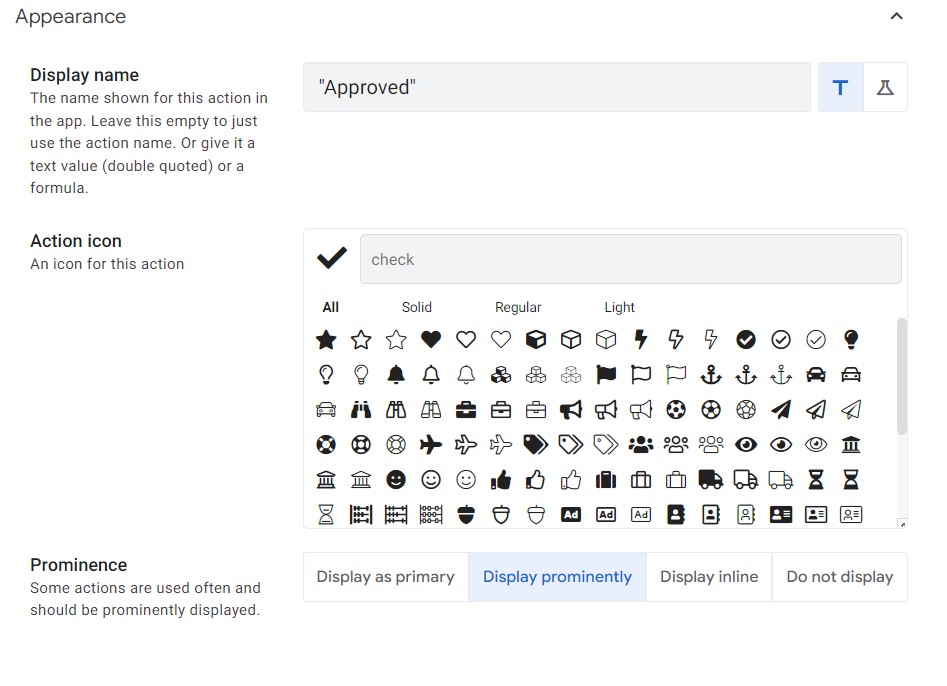Screen dimensions: 947x686
Task: Collapse the Appearance section
Action: point(897,17)
